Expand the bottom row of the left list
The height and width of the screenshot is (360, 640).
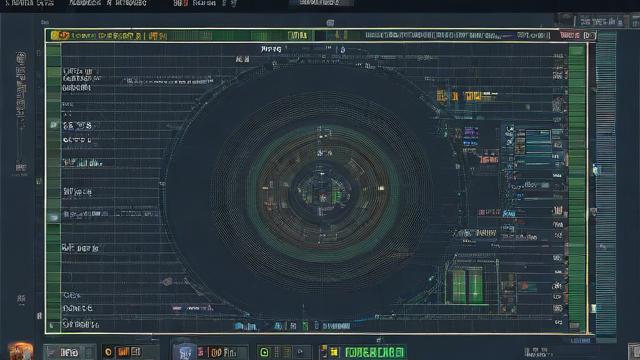(x=81, y=325)
